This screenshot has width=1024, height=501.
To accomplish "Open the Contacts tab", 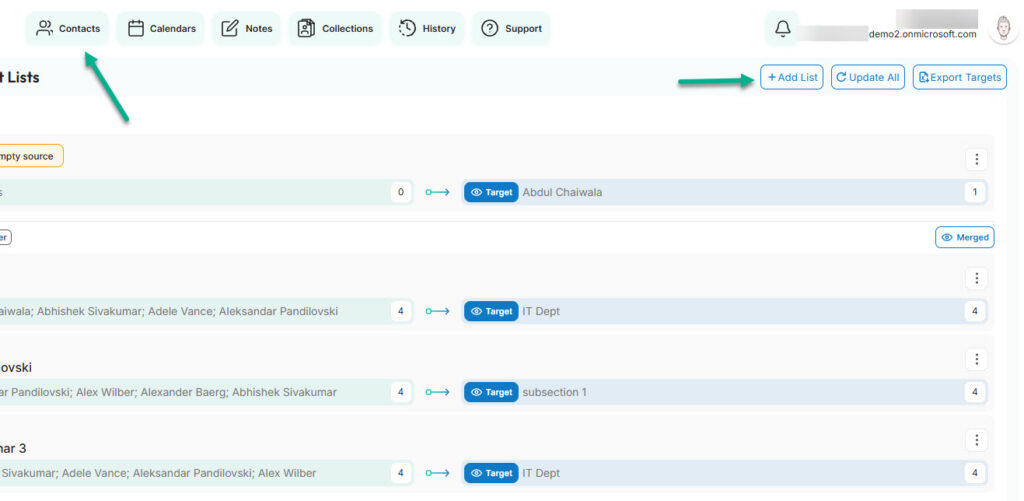I will pos(68,29).
